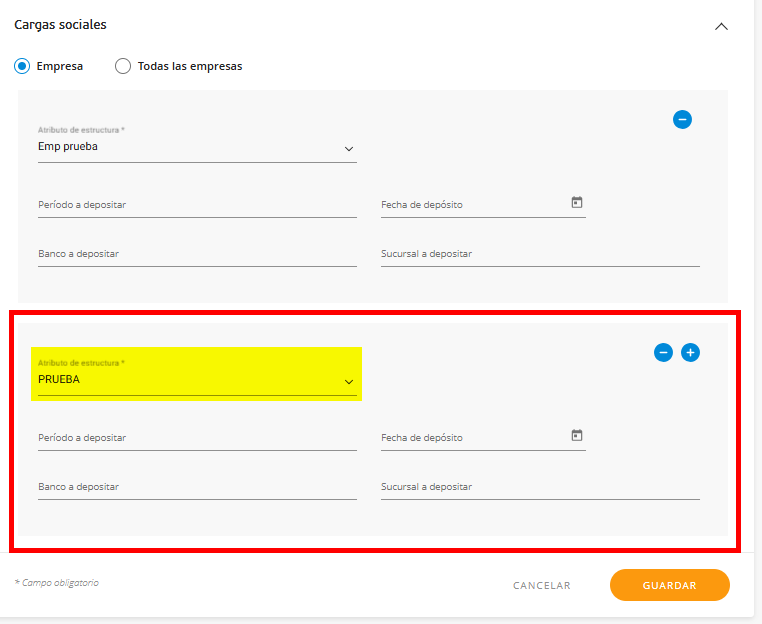Remove the Emp prueba block with minus icon
Image resolution: width=762 pixels, height=624 pixels.
coord(683,120)
